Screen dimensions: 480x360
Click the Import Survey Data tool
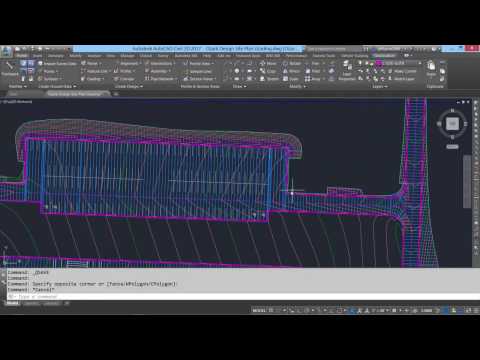pyautogui.click(x=57, y=63)
